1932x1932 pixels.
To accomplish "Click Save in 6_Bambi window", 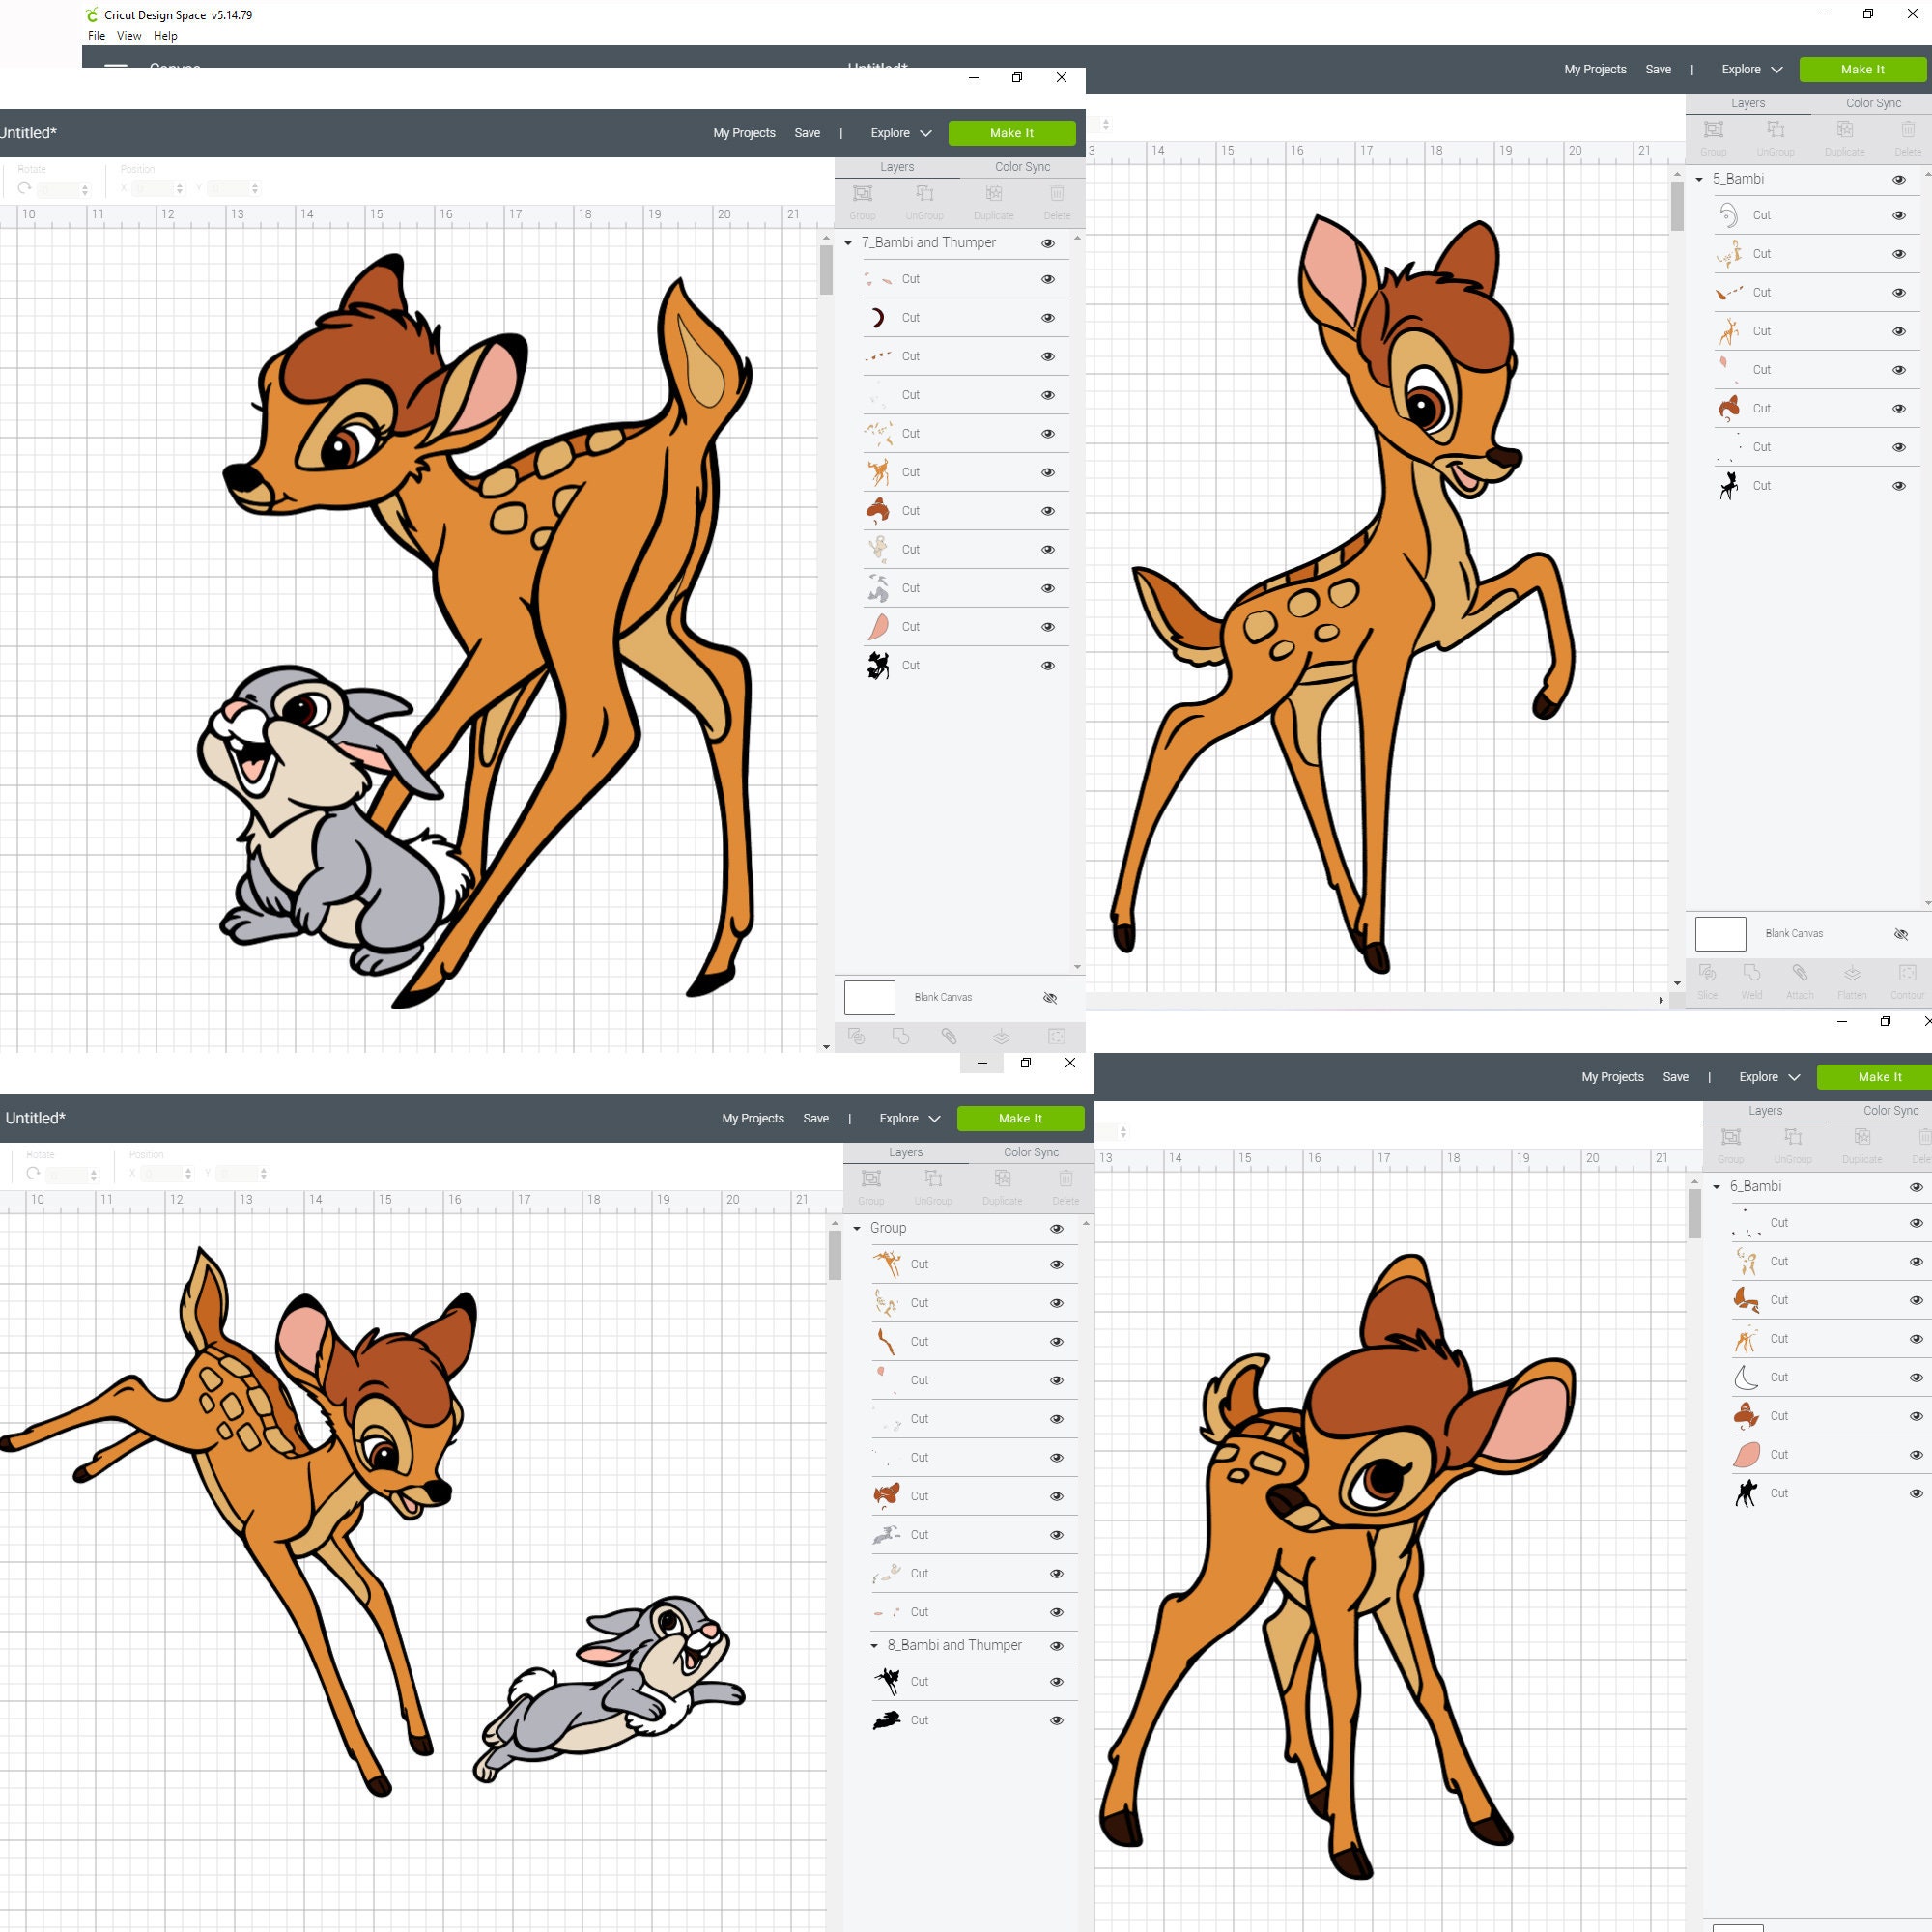I will (1675, 1077).
